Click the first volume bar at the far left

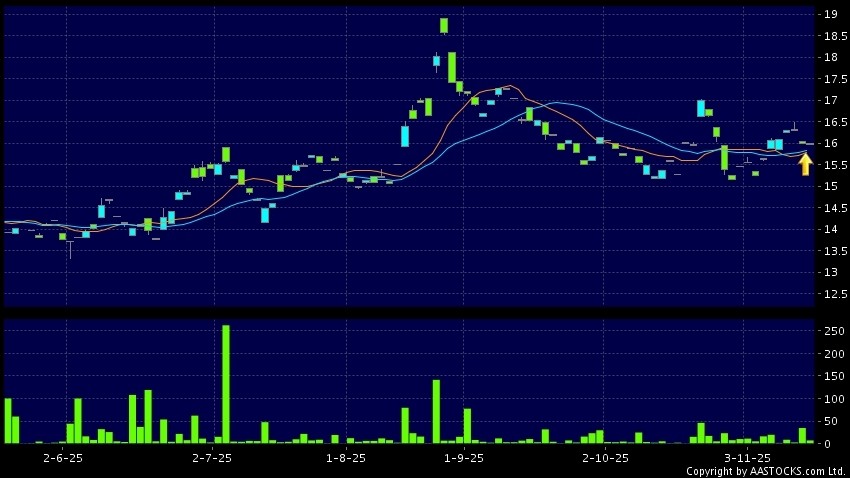[x=8, y=420]
